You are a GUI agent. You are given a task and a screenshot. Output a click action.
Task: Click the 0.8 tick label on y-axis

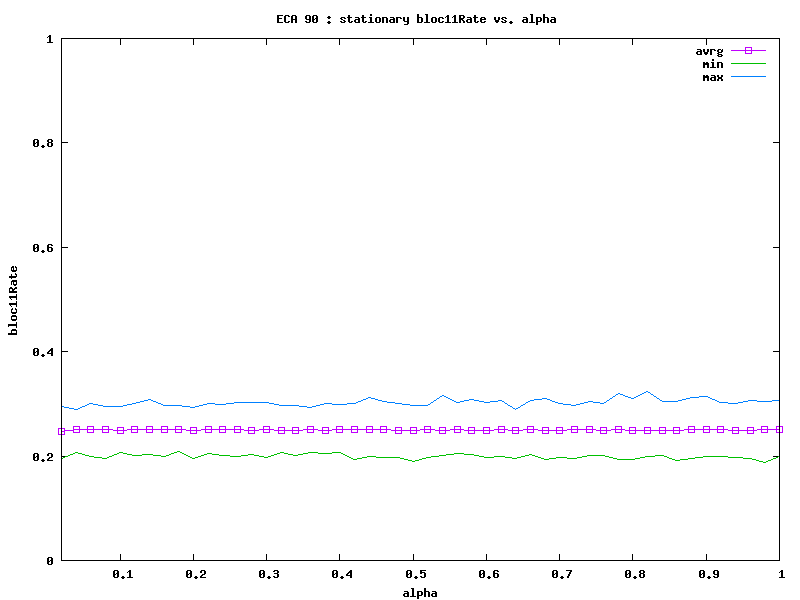click(42, 143)
